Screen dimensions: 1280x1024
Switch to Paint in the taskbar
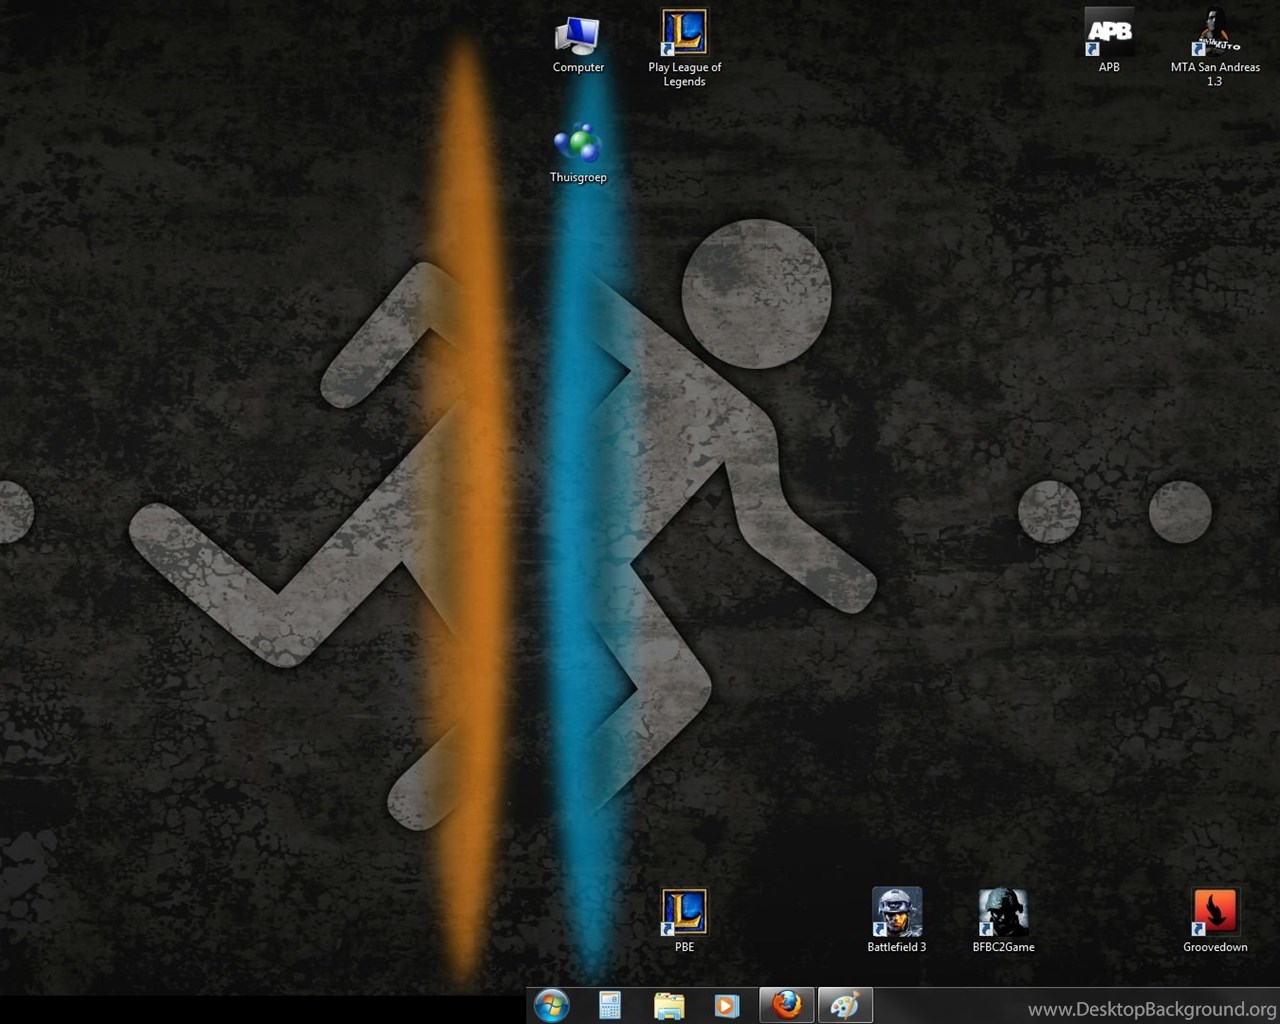click(x=845, y=1005)
